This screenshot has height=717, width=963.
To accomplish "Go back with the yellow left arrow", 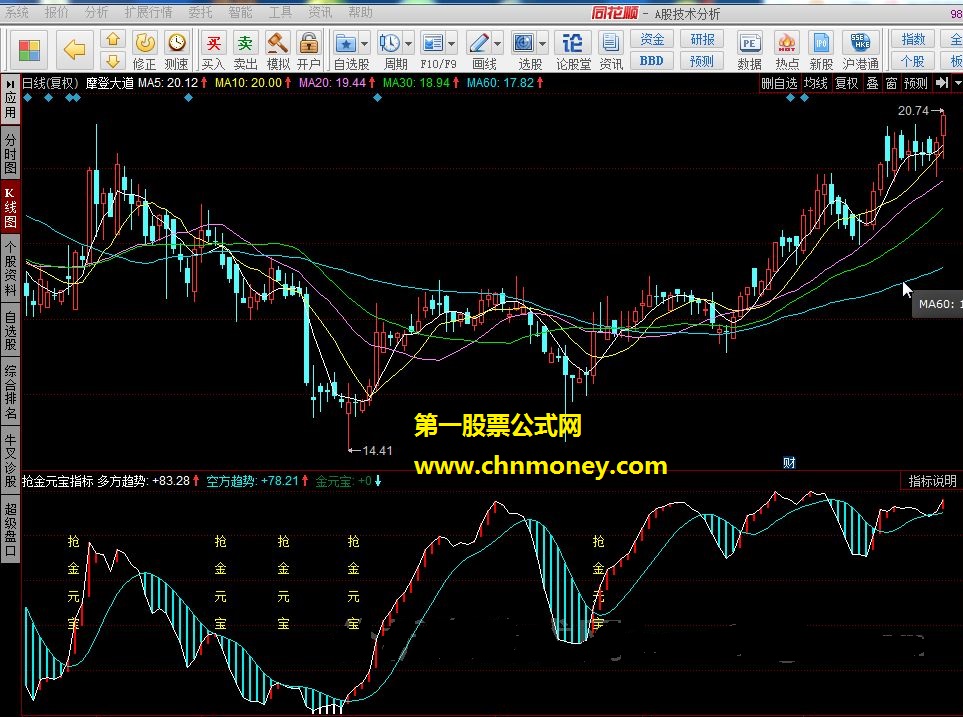I will click(x=74, y=50).
